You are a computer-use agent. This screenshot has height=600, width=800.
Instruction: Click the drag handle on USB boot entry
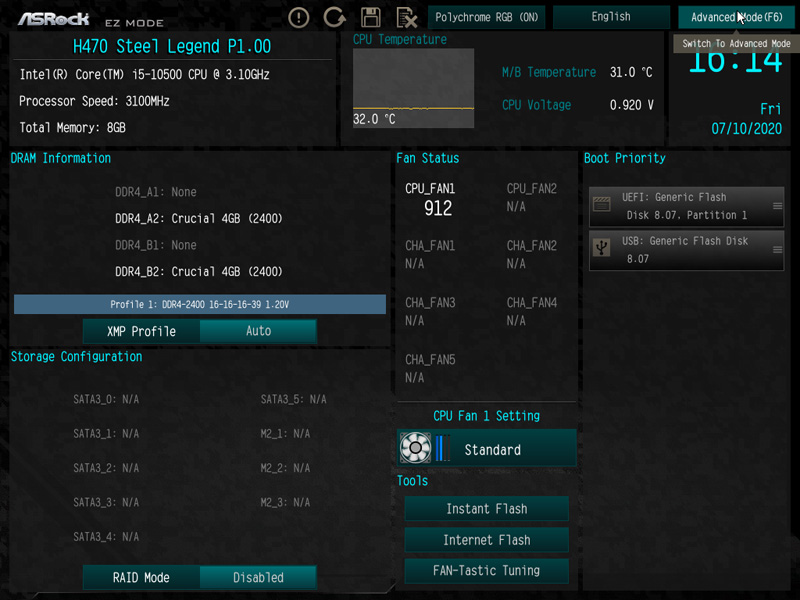[777, 249]
